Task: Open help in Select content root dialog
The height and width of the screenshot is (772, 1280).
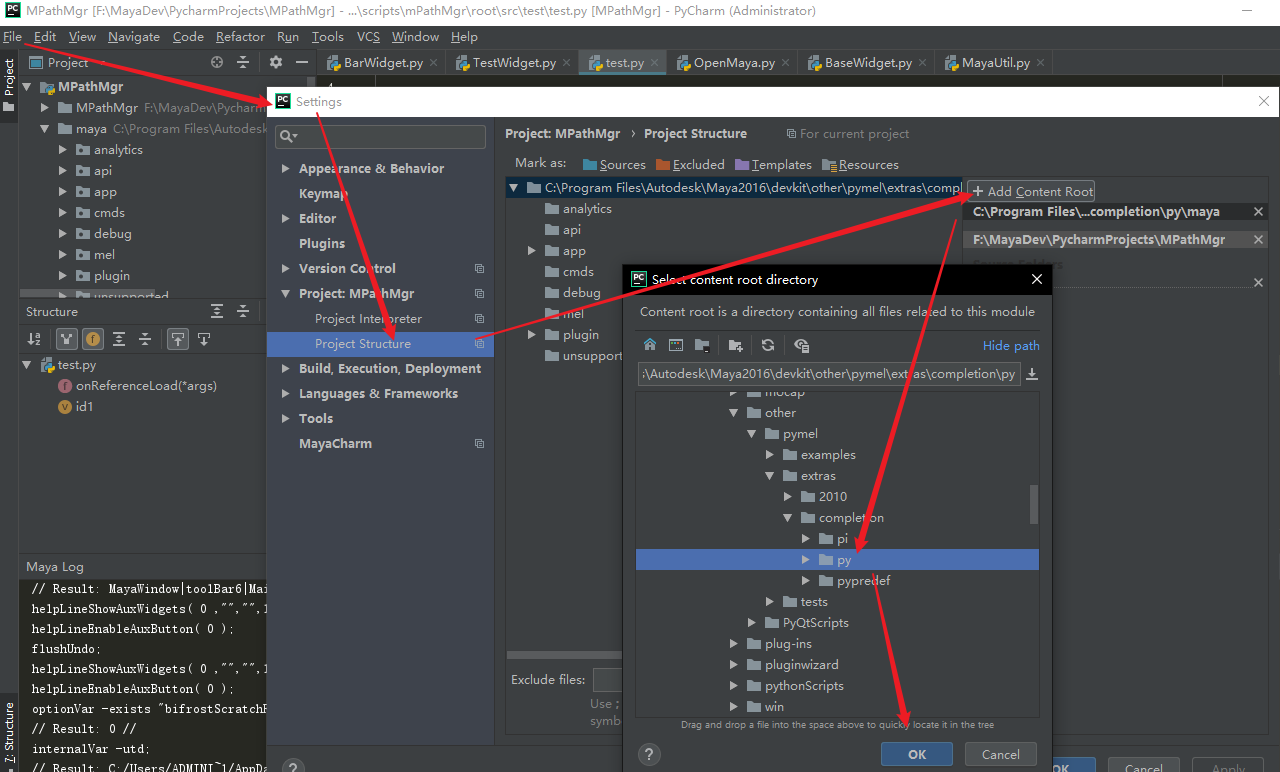Action: (x=649, y=755)
